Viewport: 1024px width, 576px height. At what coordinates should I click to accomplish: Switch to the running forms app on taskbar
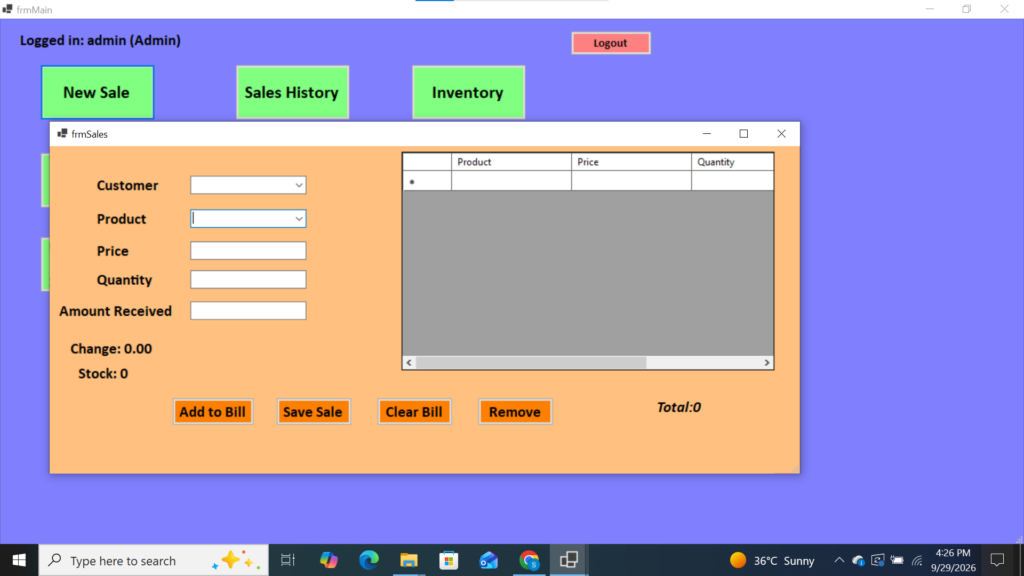click(569, 560)
